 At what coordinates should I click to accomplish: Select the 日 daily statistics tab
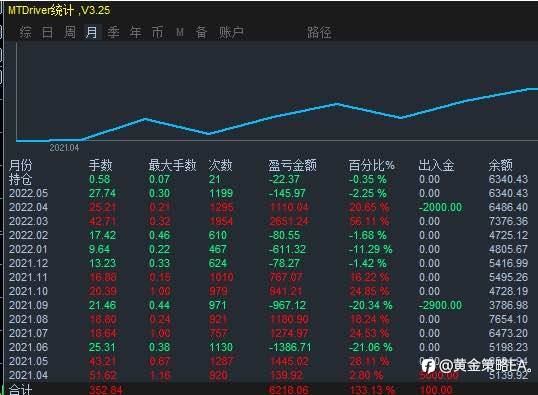click(x=47, y=32)
